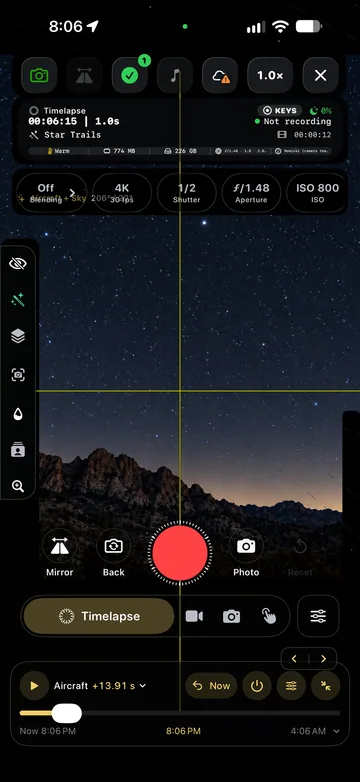The image size is (360, 782).
Task: Open the ƒ/1.48 Aperture setting
Action: coord(251,193)
